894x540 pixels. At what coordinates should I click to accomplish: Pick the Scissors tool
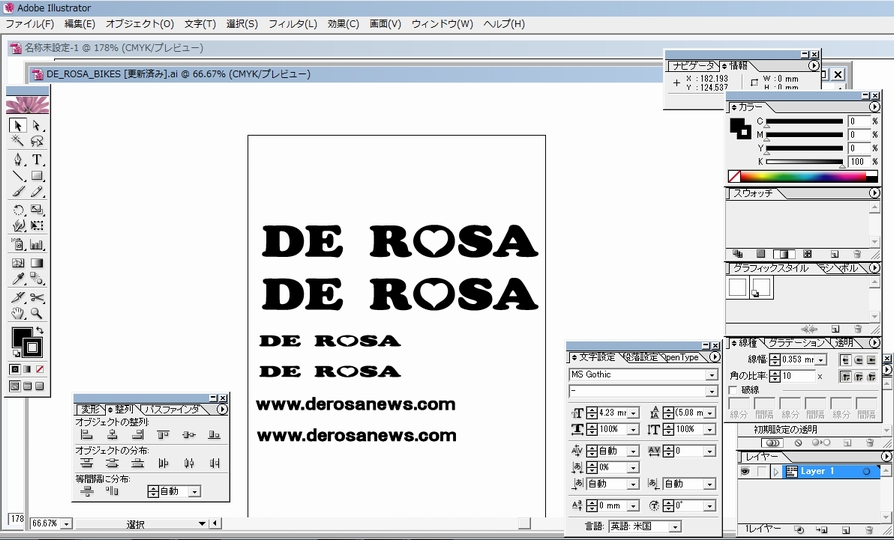(x=37, y=297)
